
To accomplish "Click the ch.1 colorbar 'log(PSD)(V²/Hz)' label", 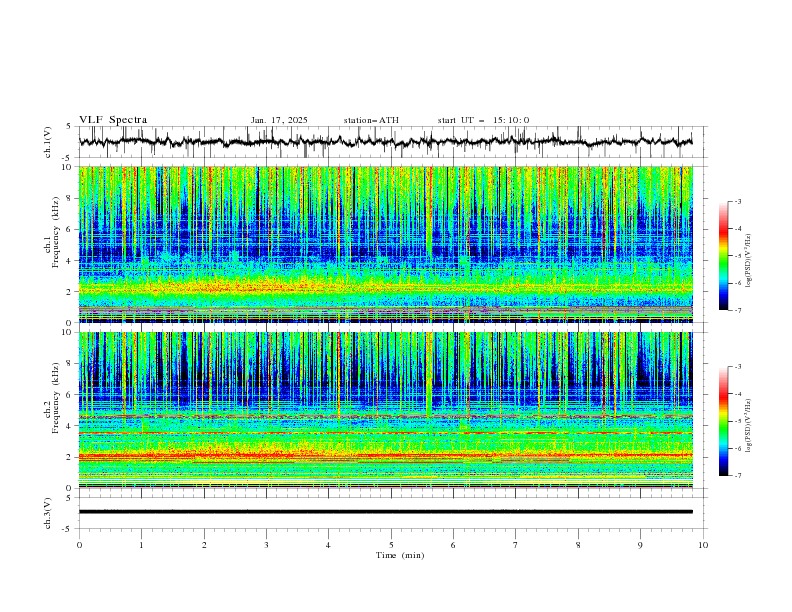I will point(748,260).
